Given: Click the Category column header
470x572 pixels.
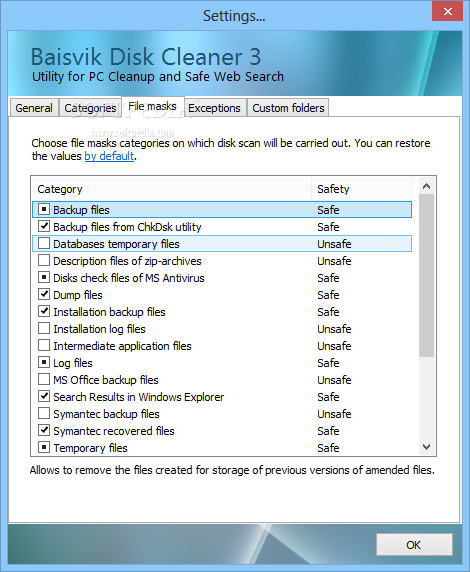Looking at the screenshot, I should click(x=172, y=189).
